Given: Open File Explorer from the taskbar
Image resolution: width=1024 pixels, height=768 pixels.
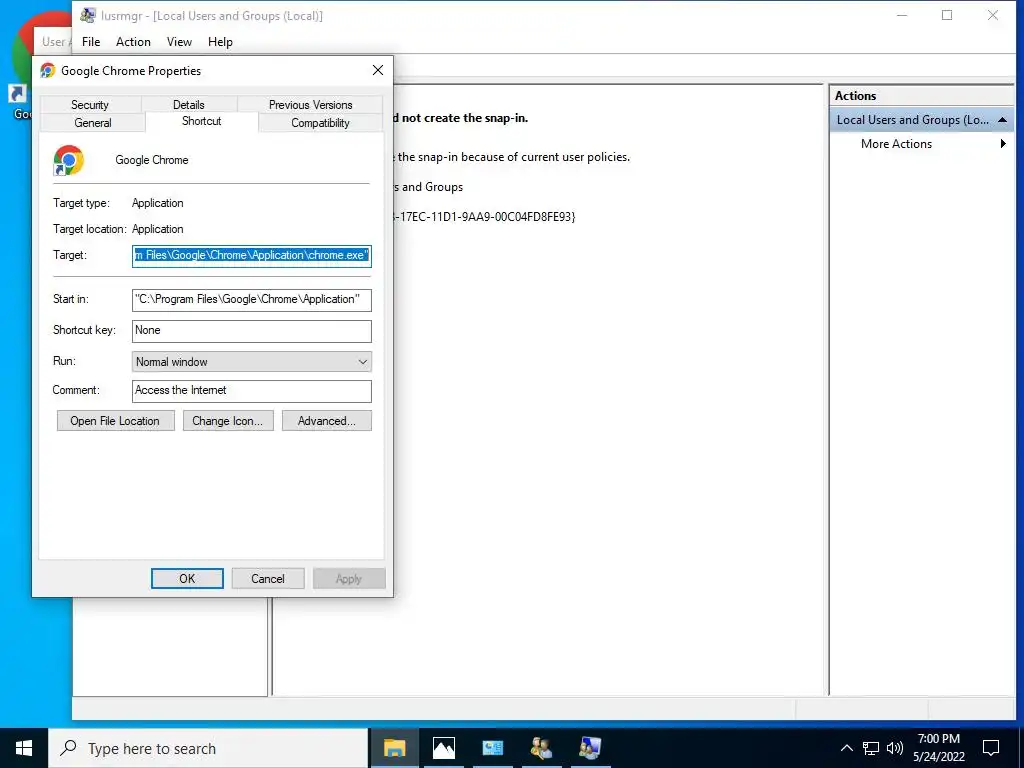Looking at the screenshot, I should pyautogui.click(x=394, y=748).
